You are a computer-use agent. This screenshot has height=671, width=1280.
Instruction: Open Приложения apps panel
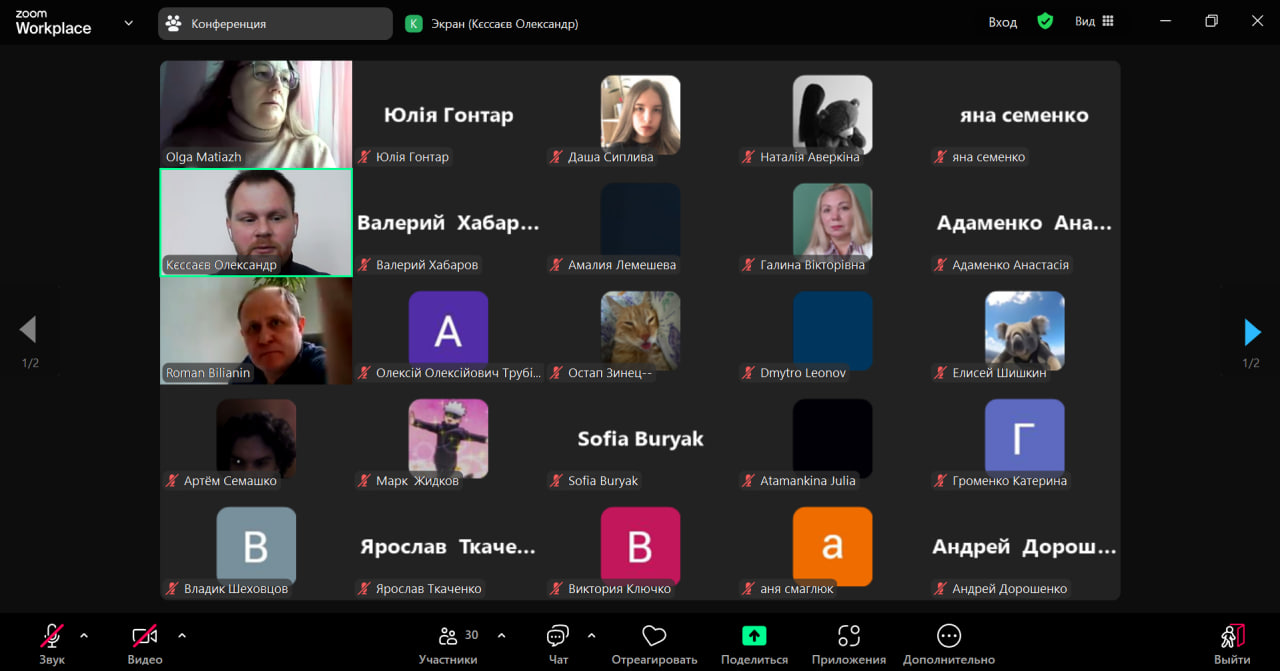pos(849,644)
